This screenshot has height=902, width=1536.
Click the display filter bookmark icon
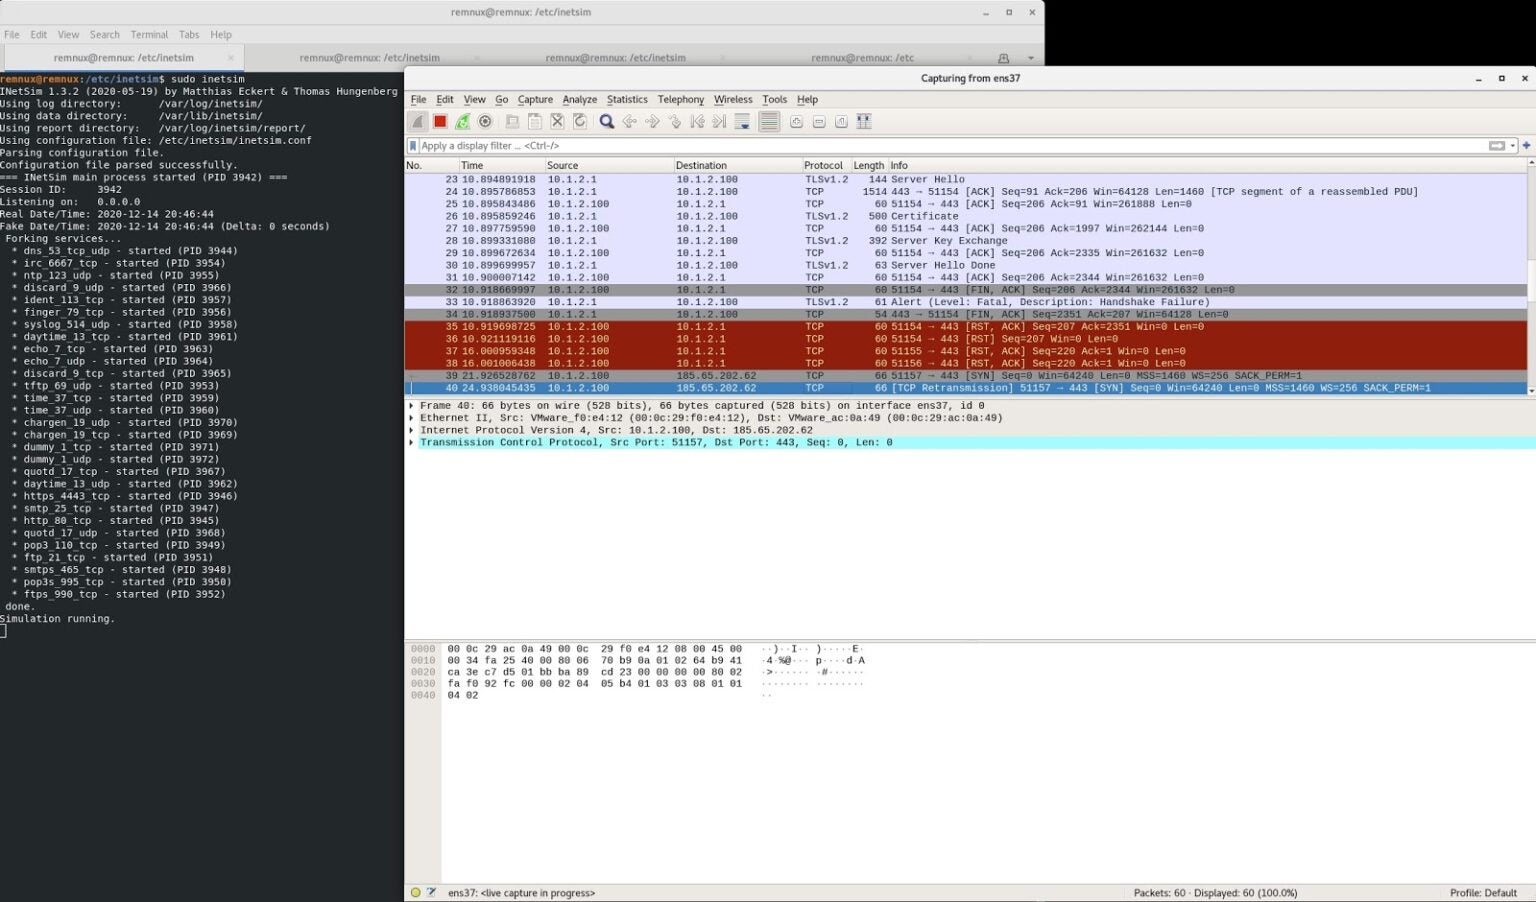tap(414, 145)
